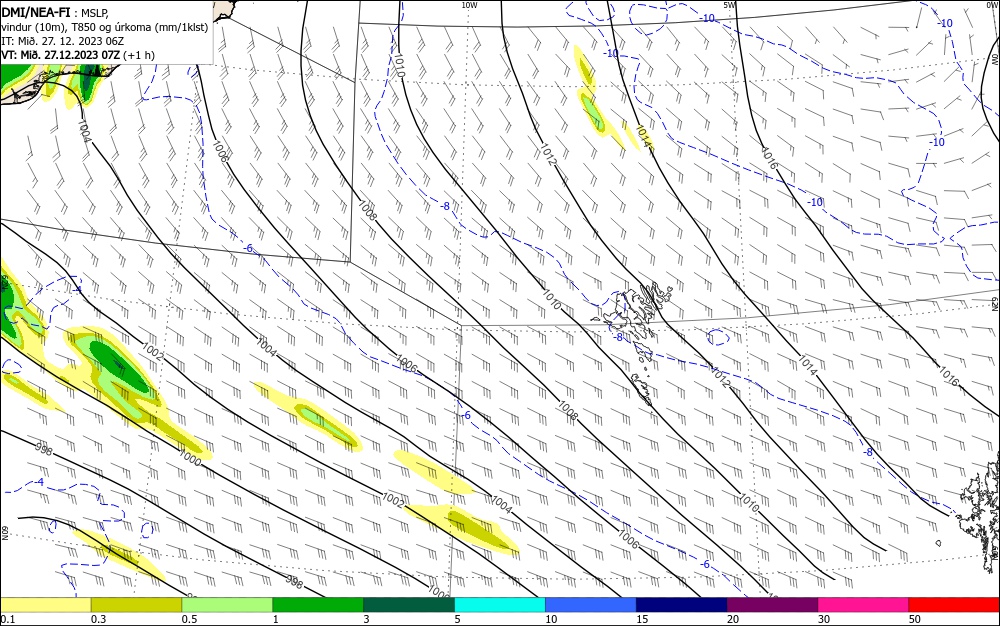The image size is (1000, 626).
Task: Select legend value "1" under the scale
Action: [x=276, y=619]
